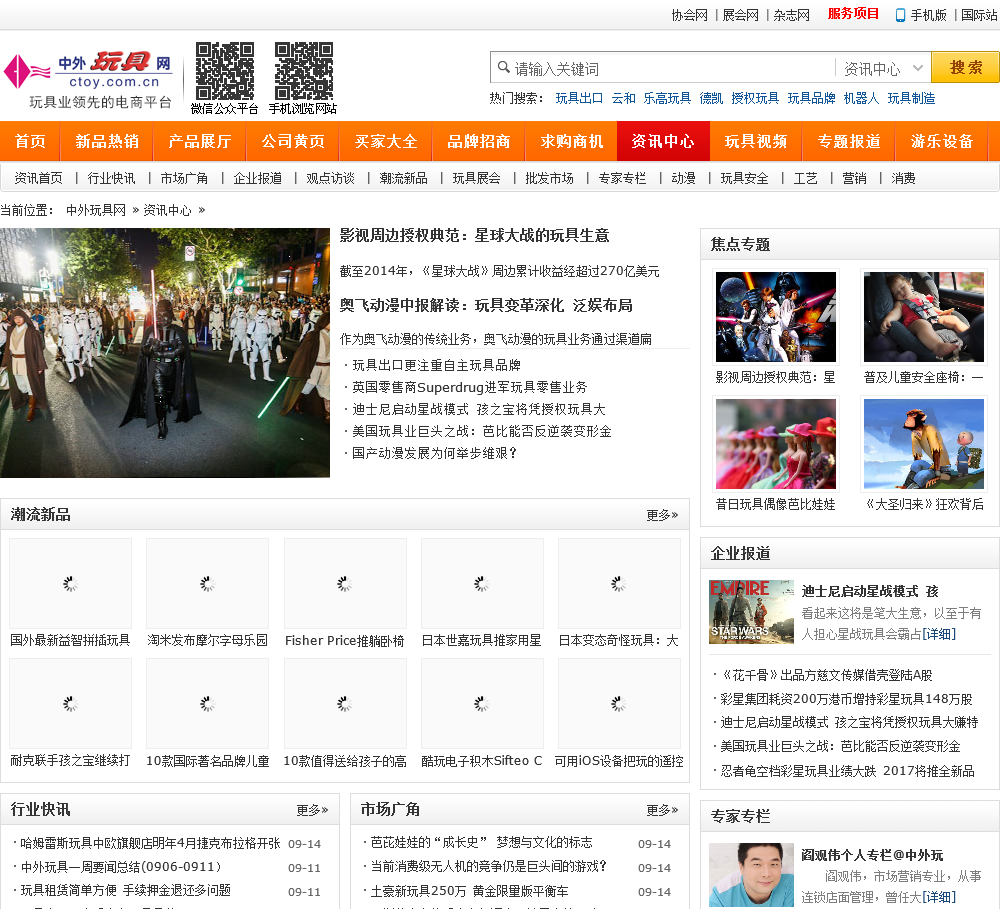
Task: Open 展会网 link in top bar
Action: pos(740,15)
